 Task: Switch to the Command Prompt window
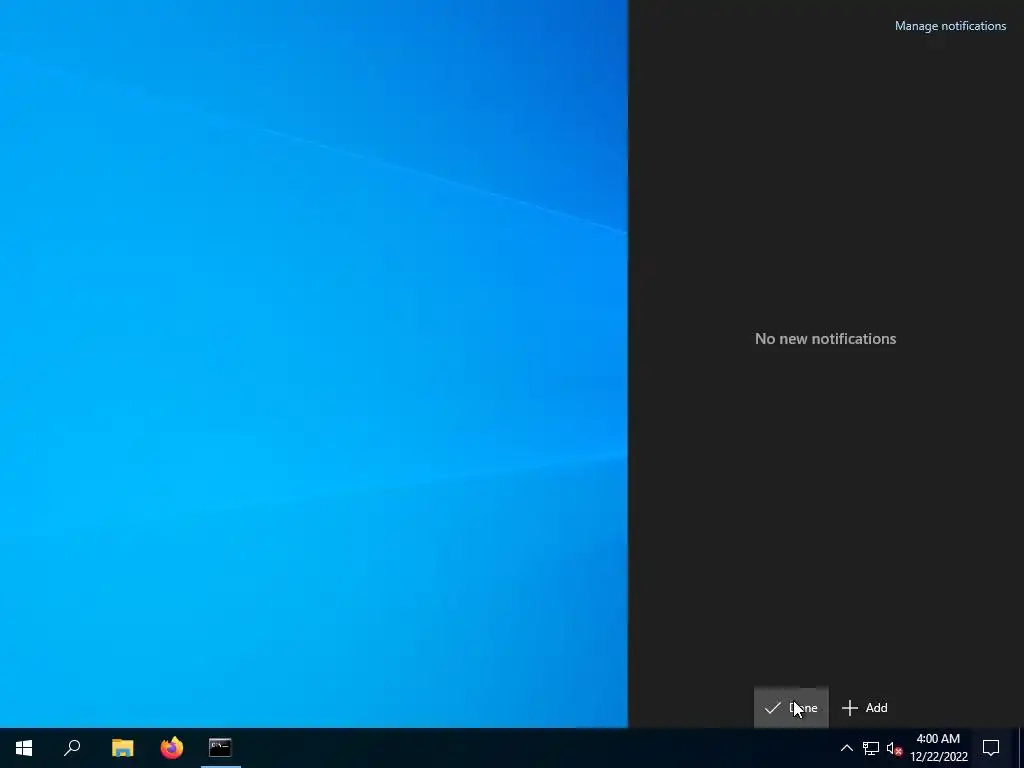(x=221, y=748)
